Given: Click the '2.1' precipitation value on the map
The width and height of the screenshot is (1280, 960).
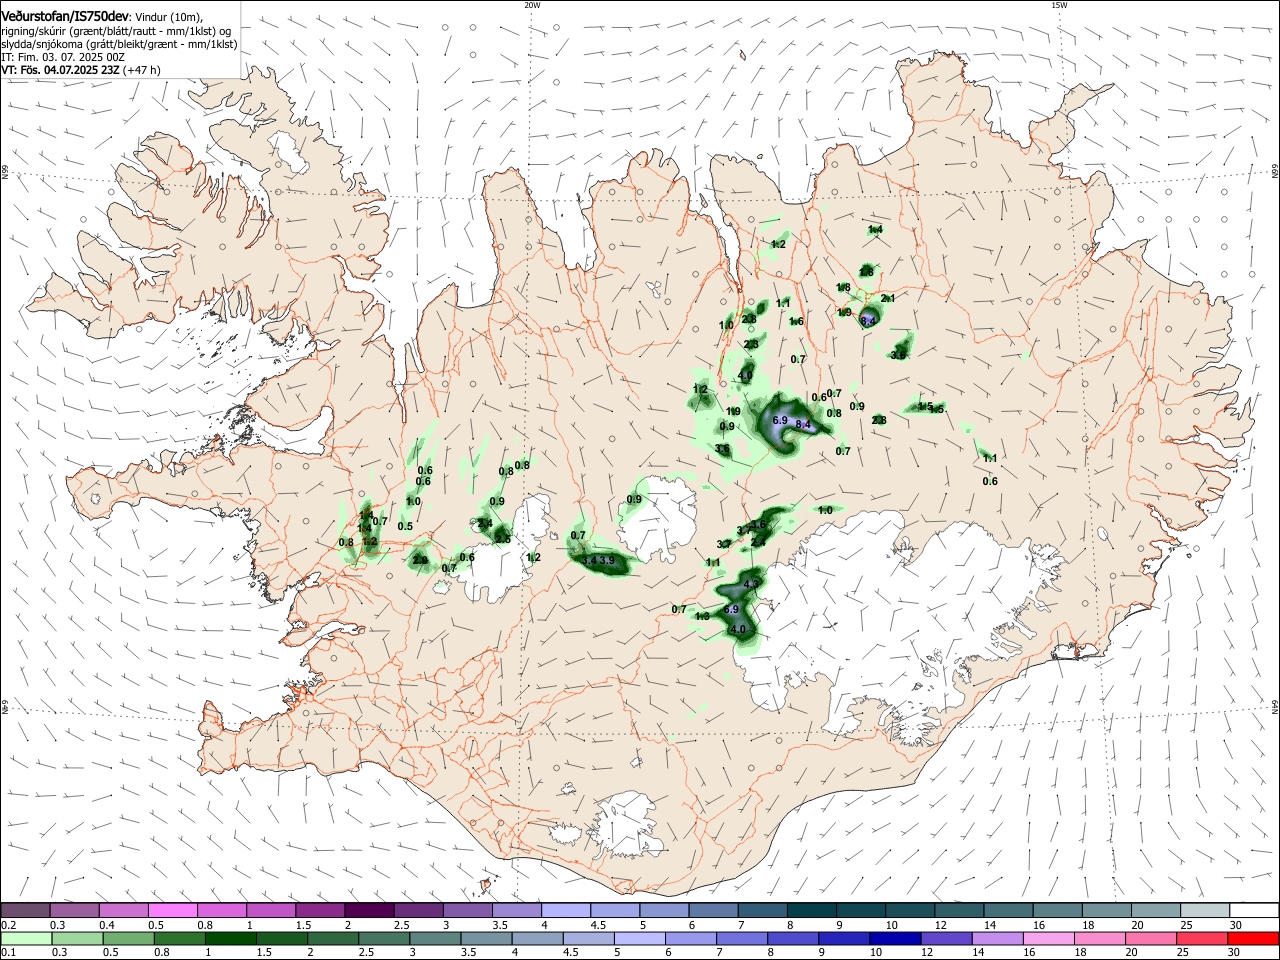Looking at the screenshot, I should 888,298.
